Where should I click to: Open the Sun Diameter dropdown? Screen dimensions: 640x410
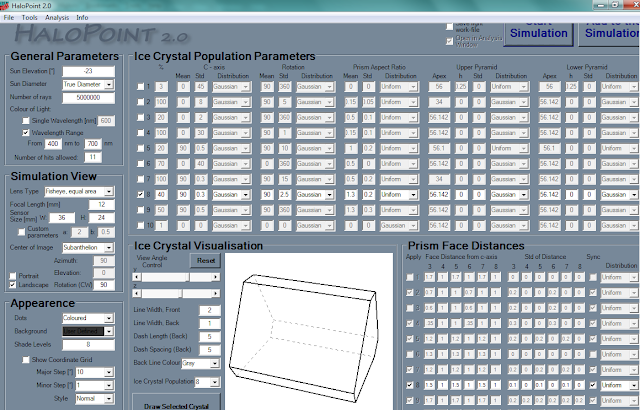click(x=109, y=84)
